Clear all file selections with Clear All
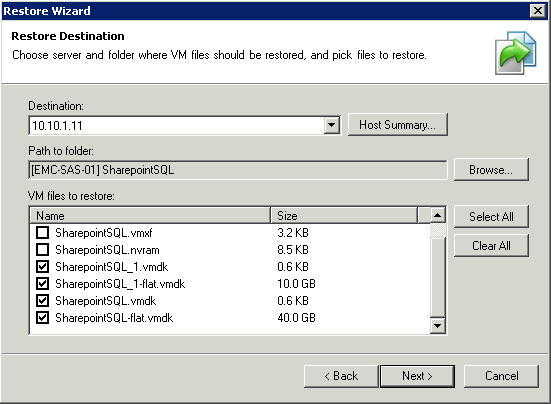The width and height of the screenshot is (551, 404). click(491, 246)
